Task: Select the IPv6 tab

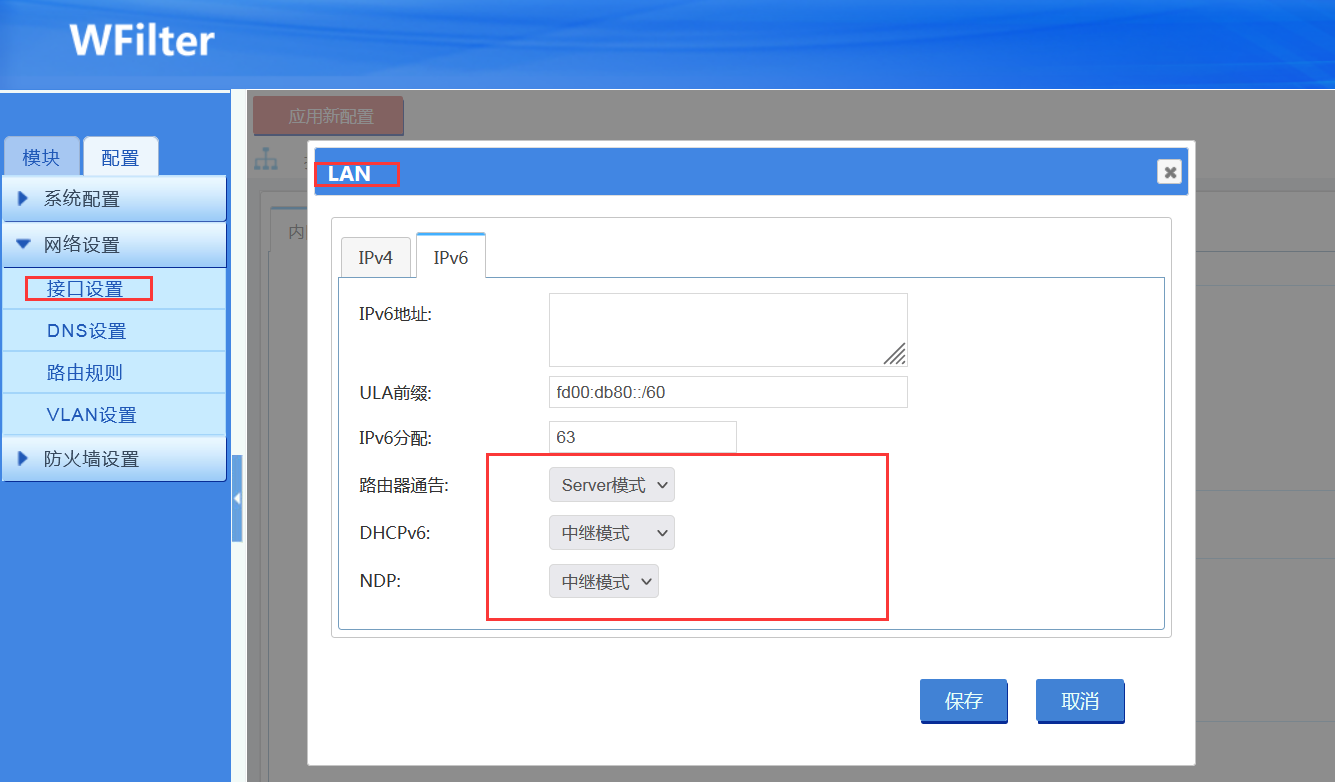Action: [x=450, y=257]
